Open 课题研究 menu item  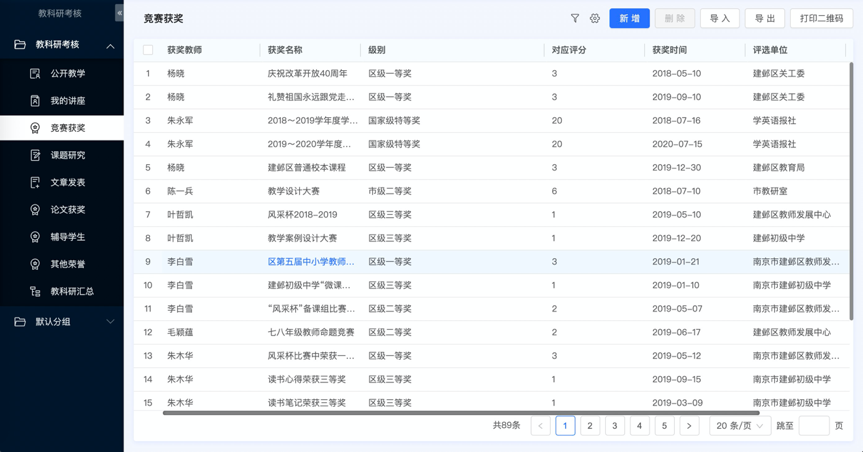pyautogui.click(x=62, y=155)
